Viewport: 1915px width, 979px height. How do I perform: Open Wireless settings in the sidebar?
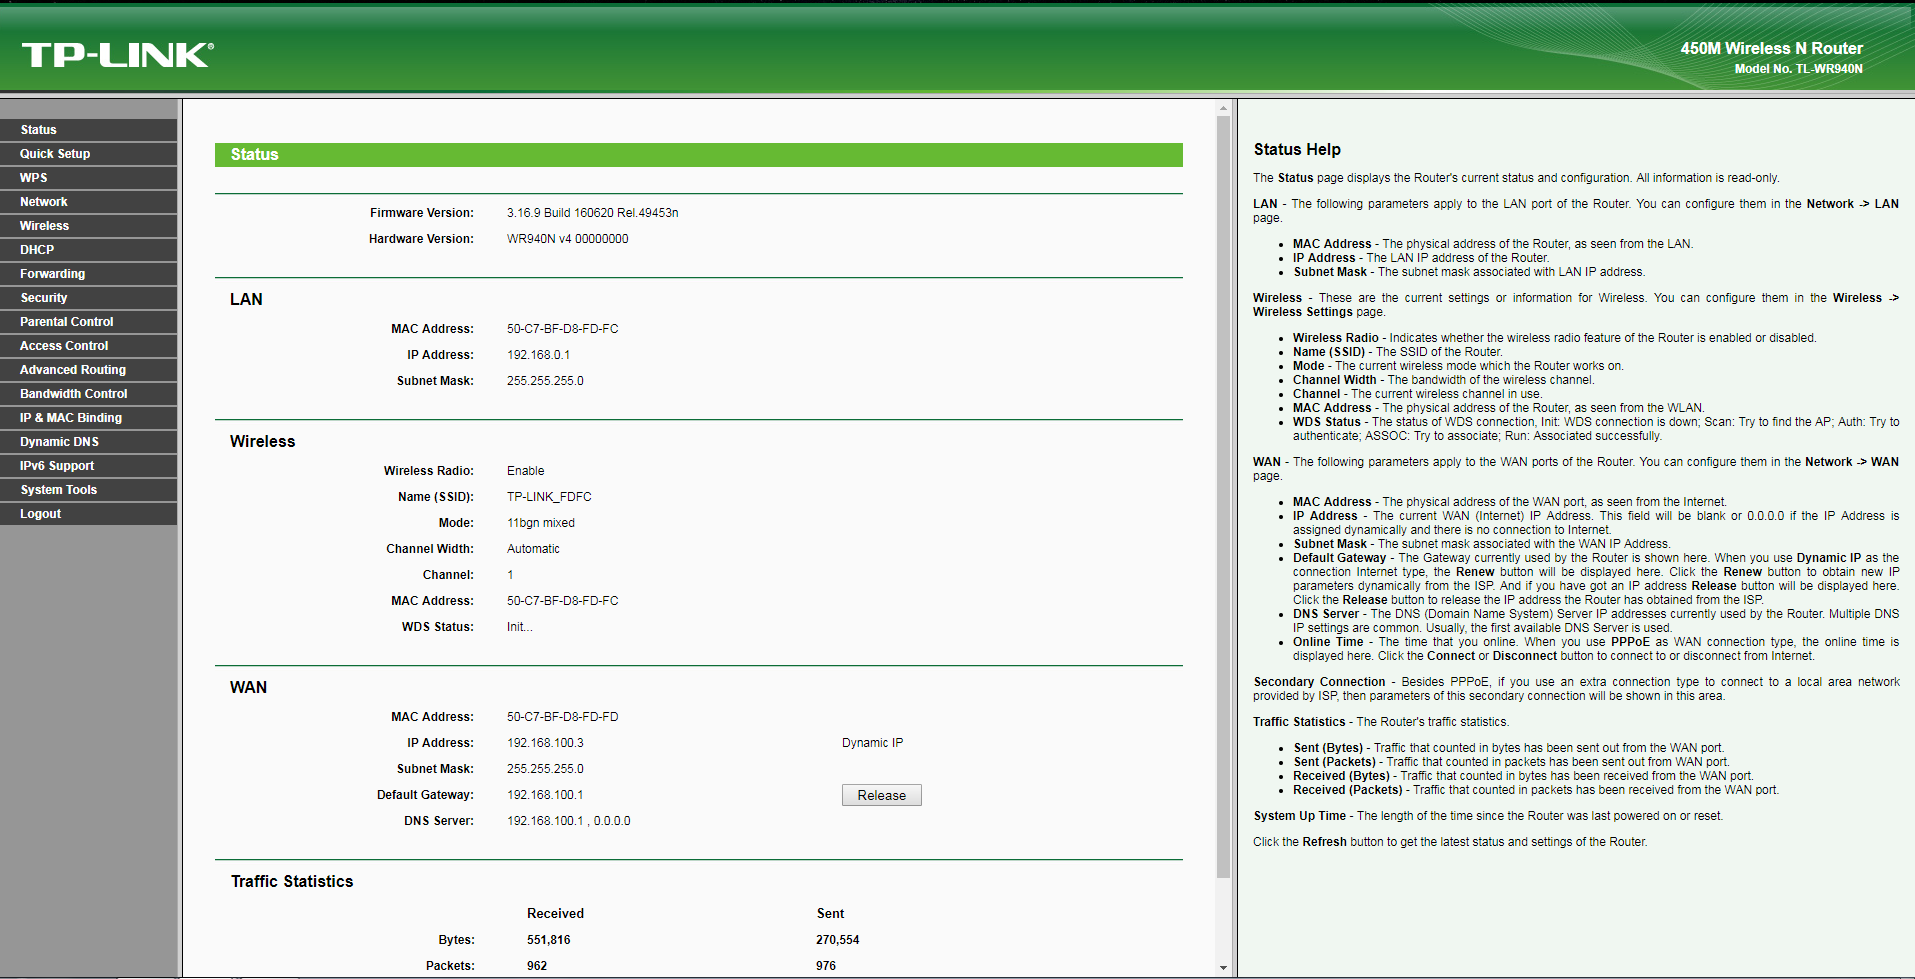[88, 226]
